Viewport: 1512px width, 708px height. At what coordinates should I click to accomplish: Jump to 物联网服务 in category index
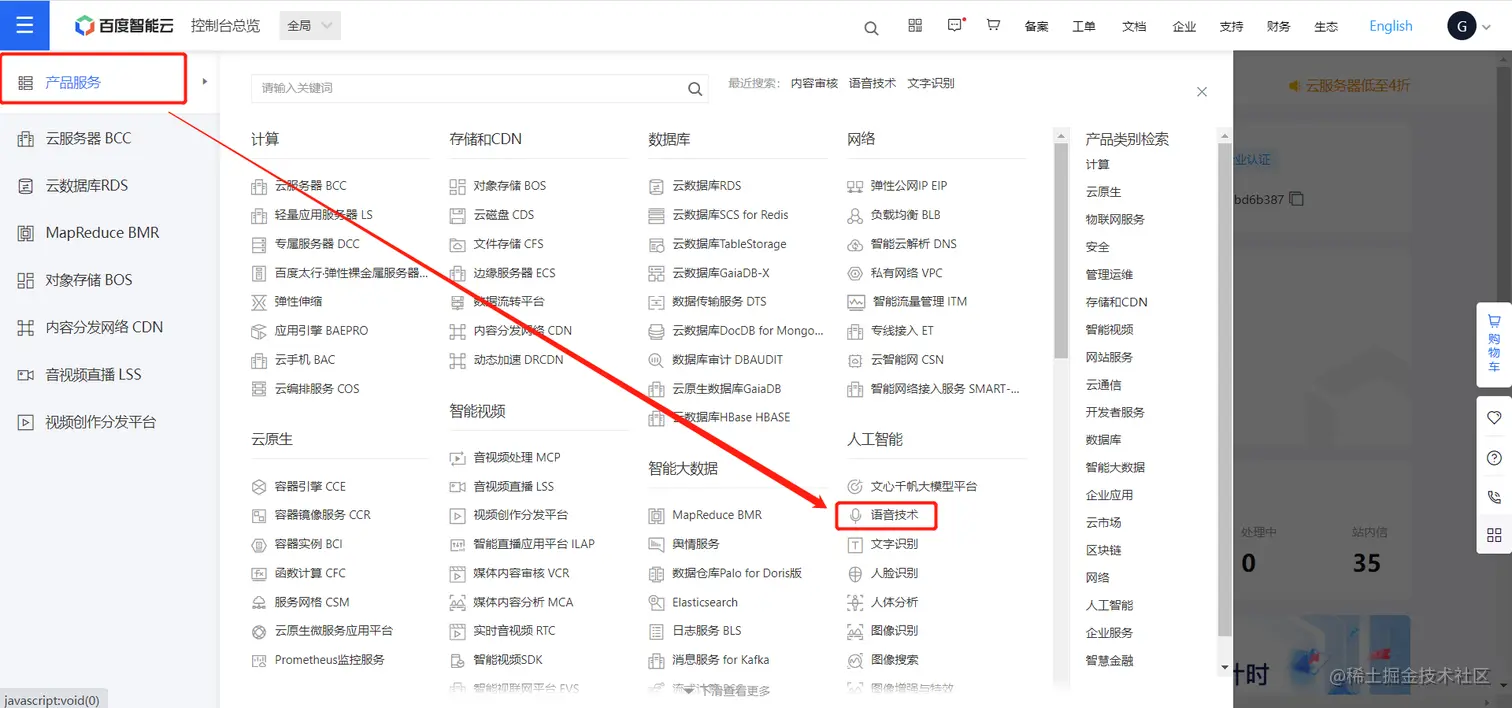click(x=1116, y=219)
